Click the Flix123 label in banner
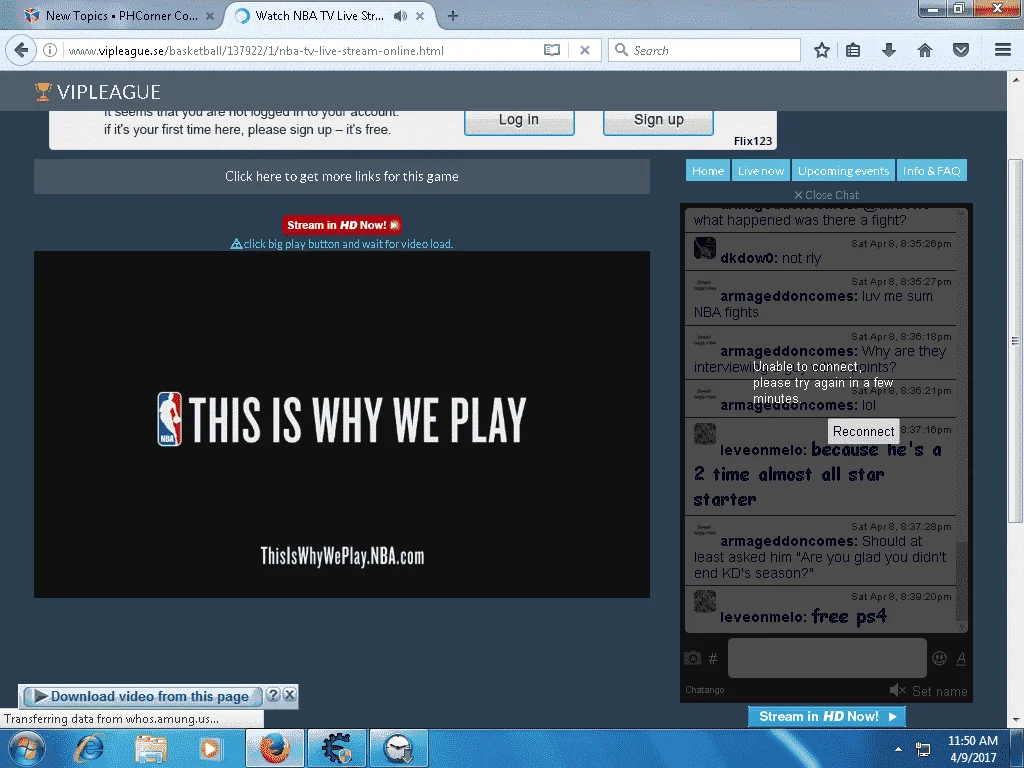 pos(752,140)
